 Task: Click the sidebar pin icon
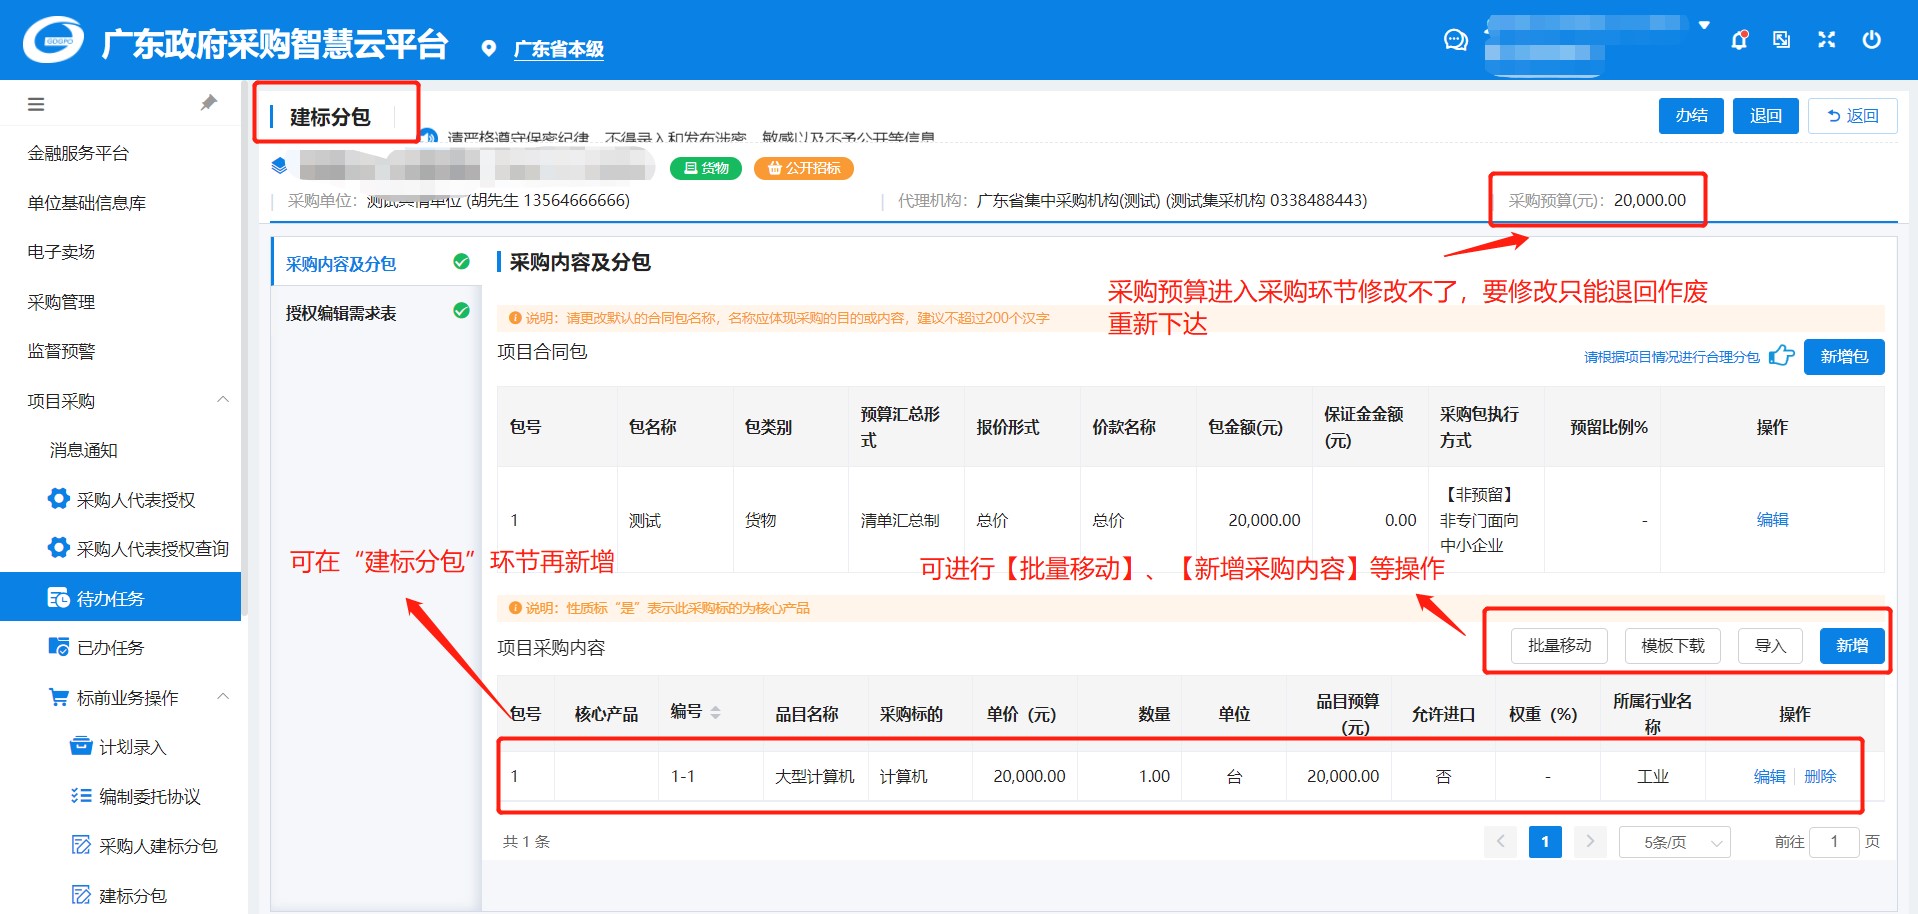209,103
